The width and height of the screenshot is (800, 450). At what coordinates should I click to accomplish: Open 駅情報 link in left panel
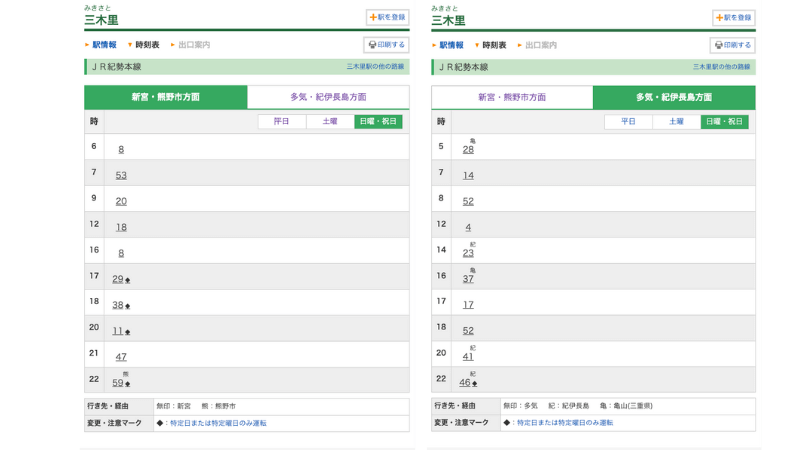[104, 45]
